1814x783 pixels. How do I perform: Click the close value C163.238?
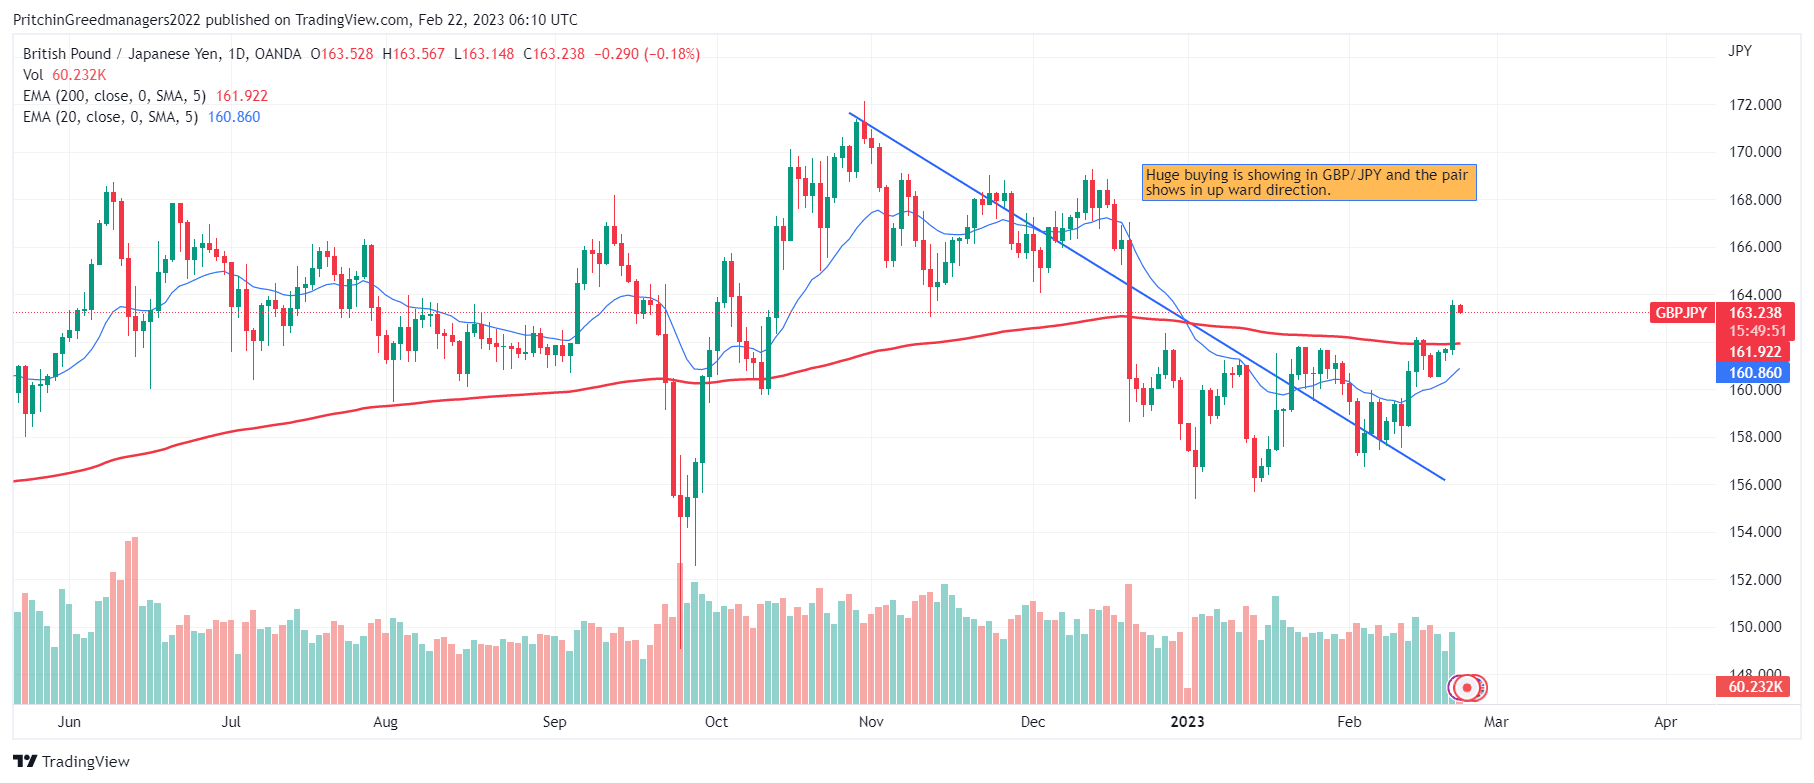(x=554, y=54)
